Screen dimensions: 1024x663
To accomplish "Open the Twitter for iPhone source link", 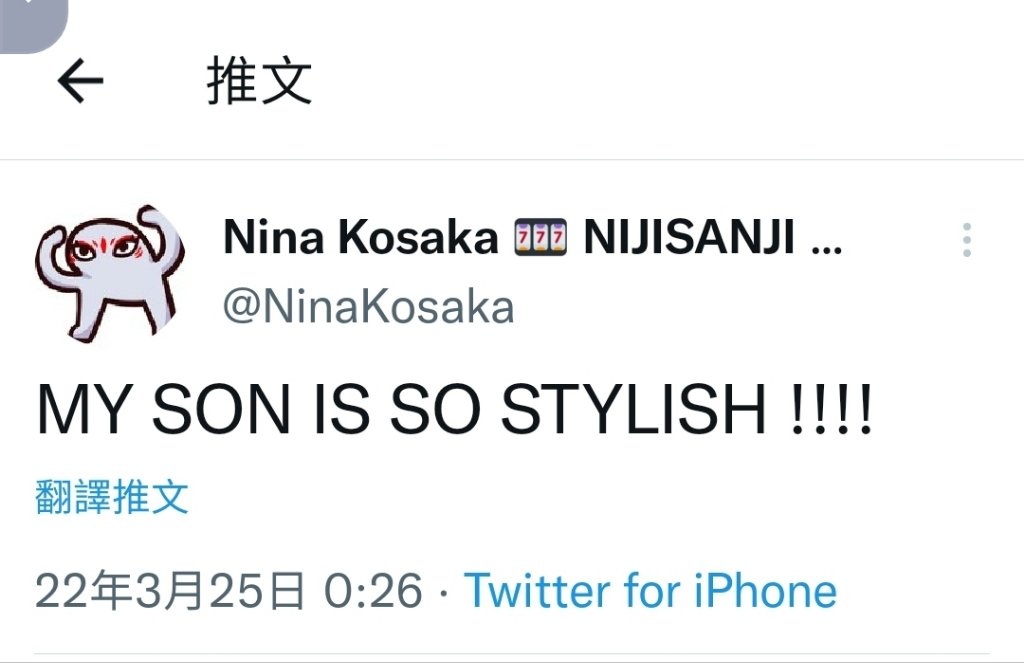I will pyautogui.click(x=650, y=591).
